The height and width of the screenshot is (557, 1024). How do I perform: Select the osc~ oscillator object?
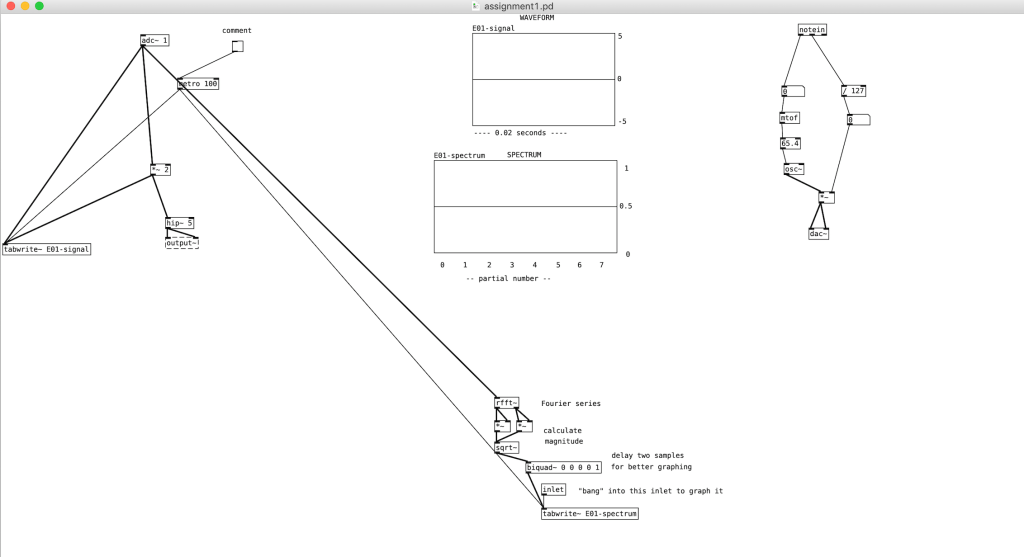[x=794, y=169]
